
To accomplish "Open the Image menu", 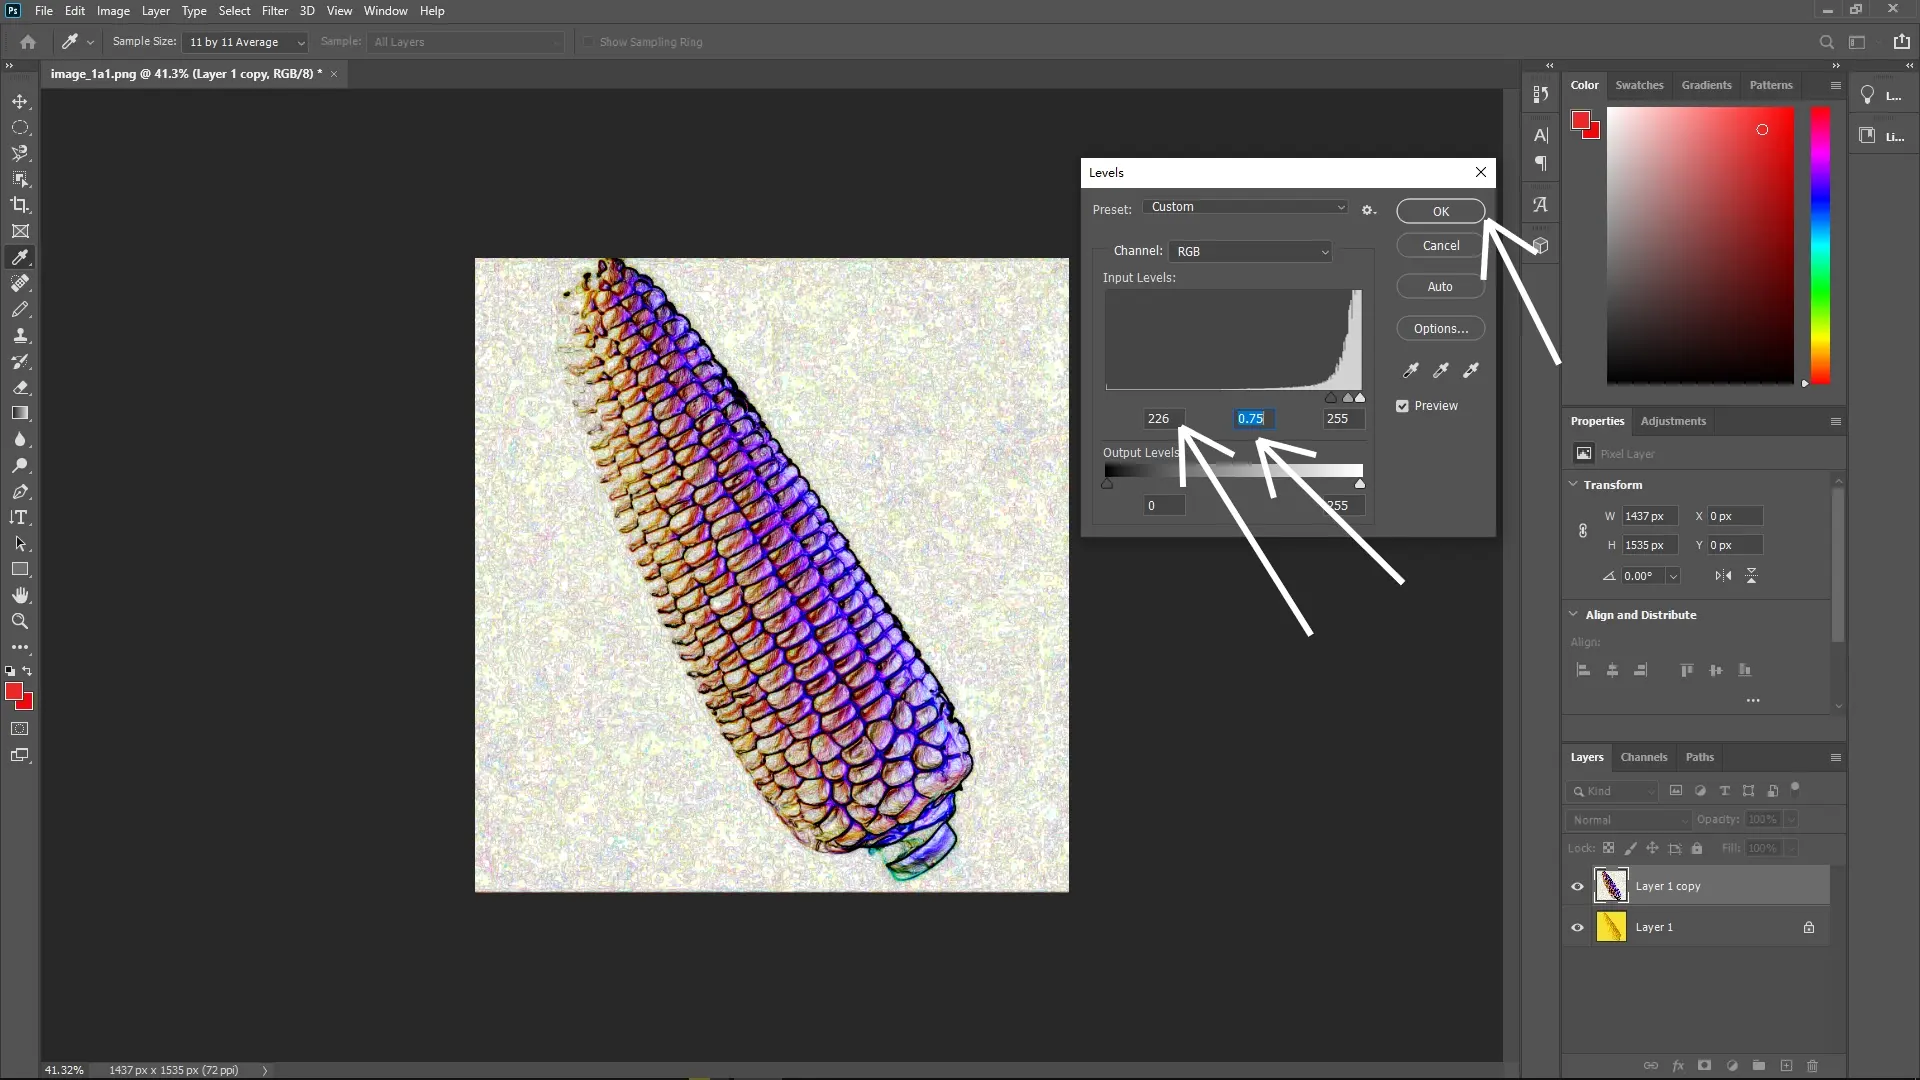I will tap(112, 11).
